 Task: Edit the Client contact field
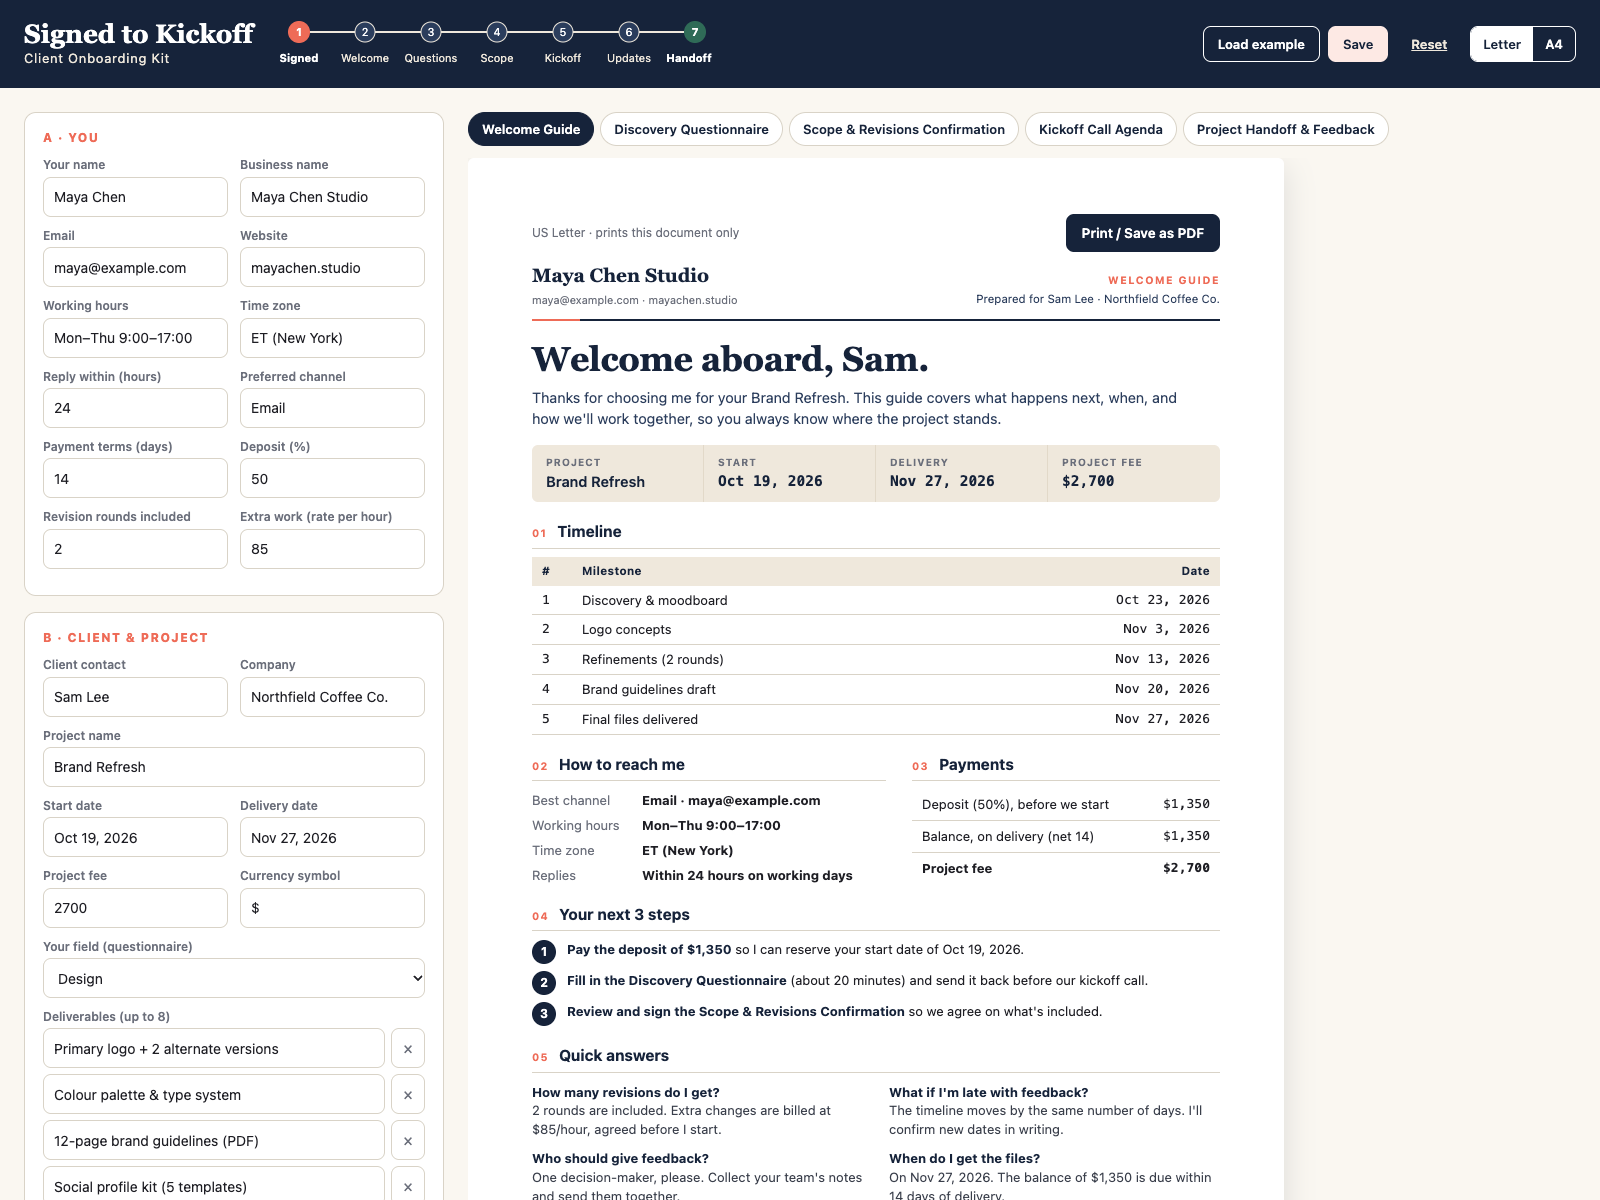tap(135, 697)
